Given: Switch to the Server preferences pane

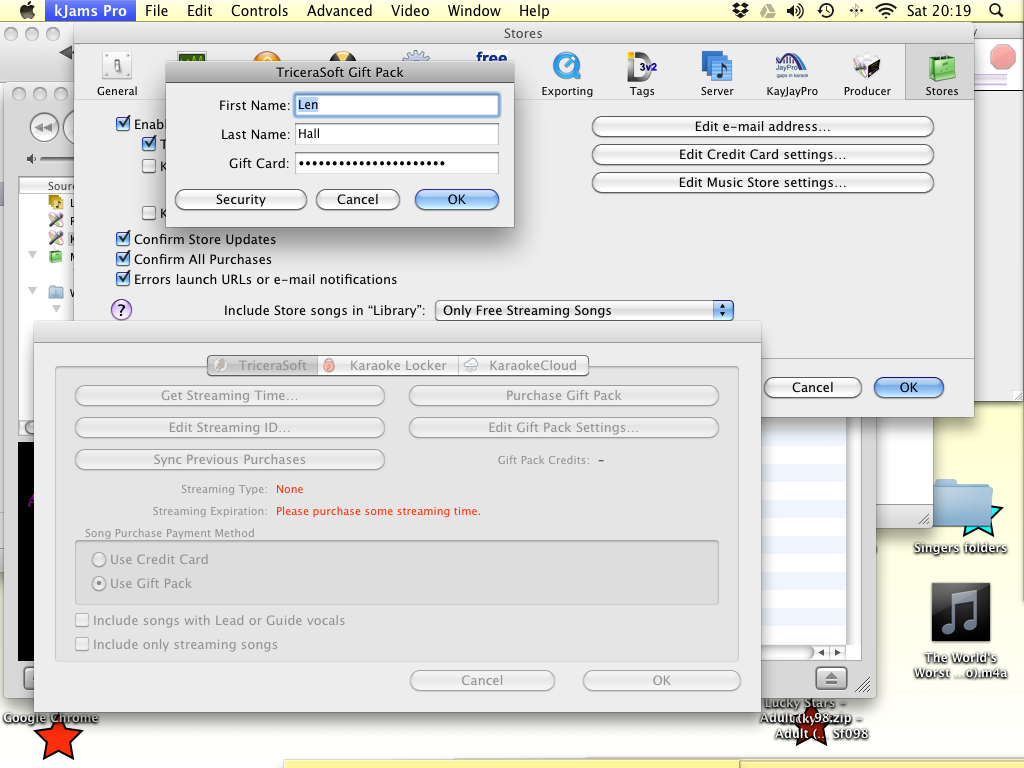Looking at the screenshot, I should 717,73.
